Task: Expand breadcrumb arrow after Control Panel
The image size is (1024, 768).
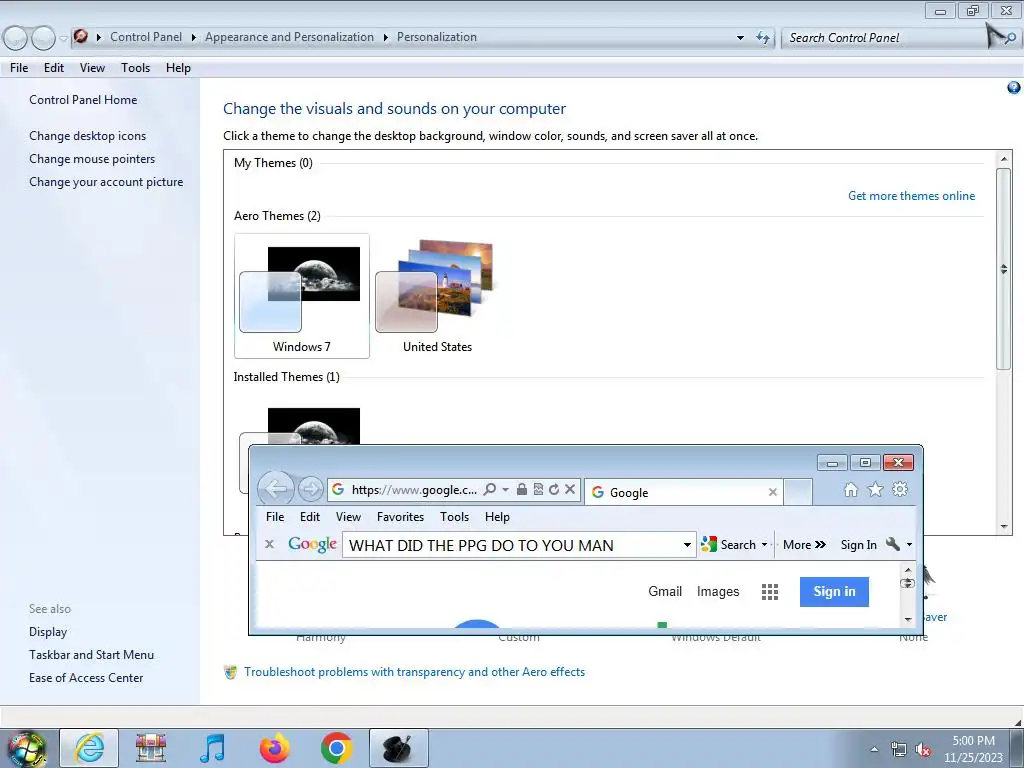Action: (193, 37)
